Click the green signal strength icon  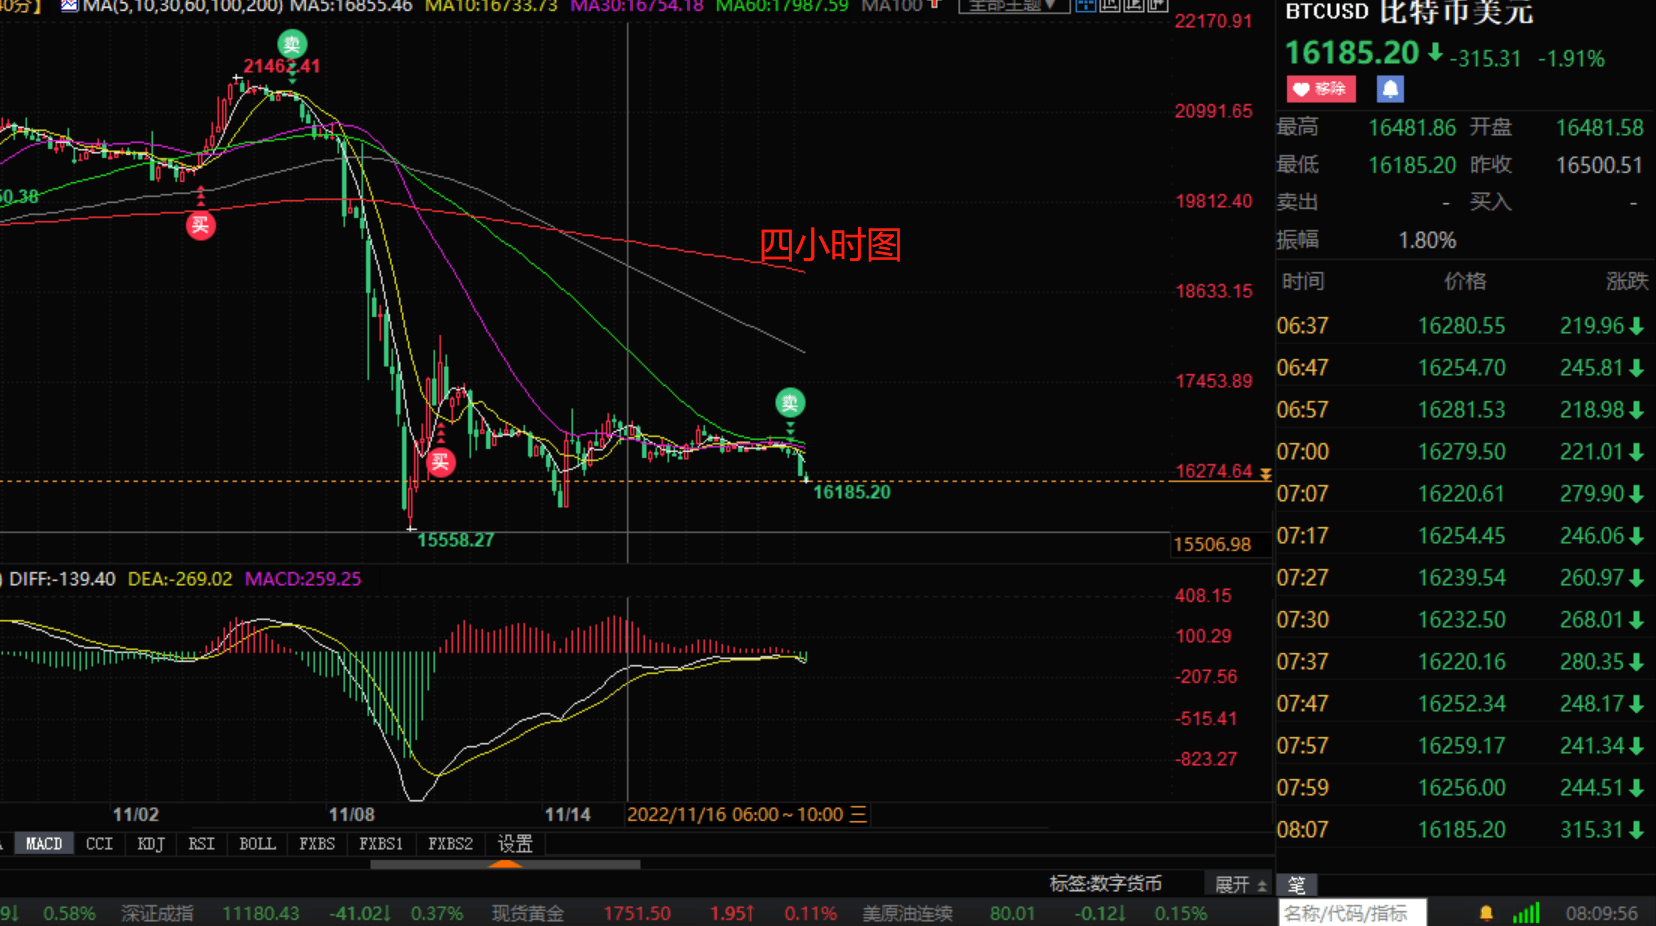1526,913
